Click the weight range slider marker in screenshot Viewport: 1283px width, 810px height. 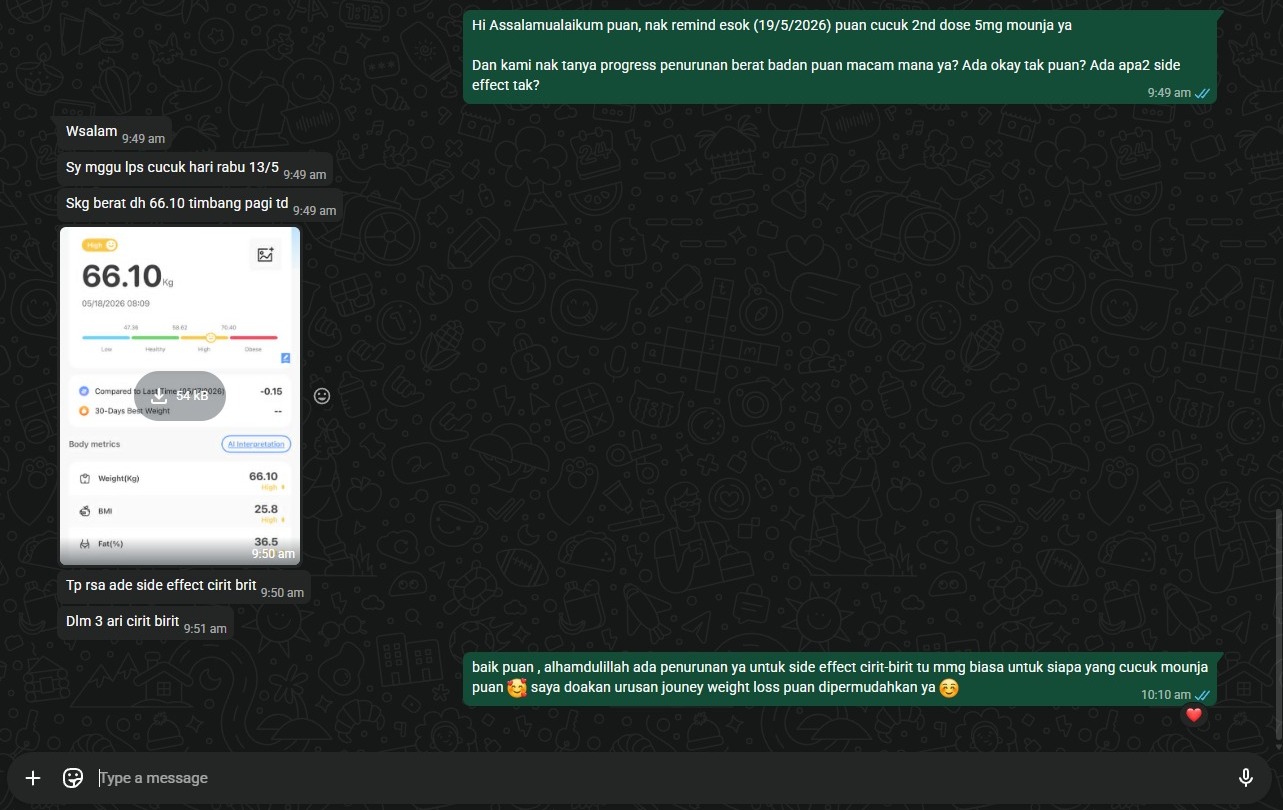[210, 338]
